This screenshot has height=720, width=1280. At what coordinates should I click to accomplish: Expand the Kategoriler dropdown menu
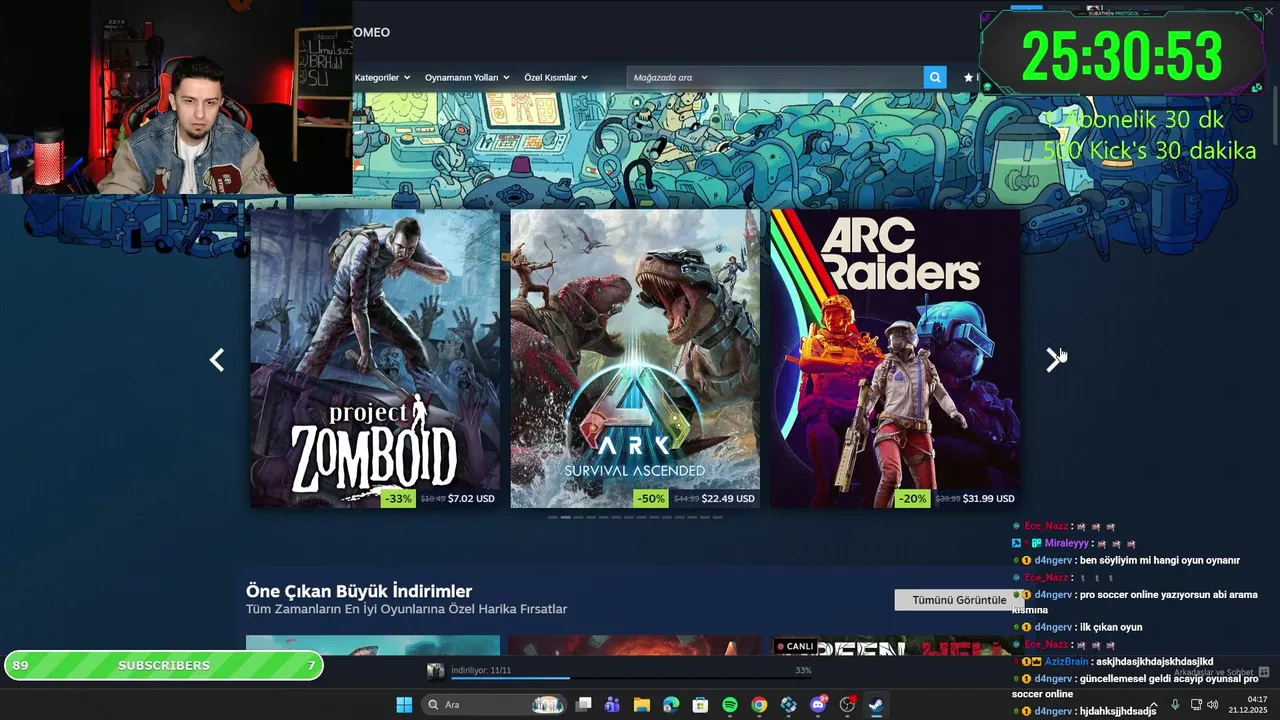[382, 77]
